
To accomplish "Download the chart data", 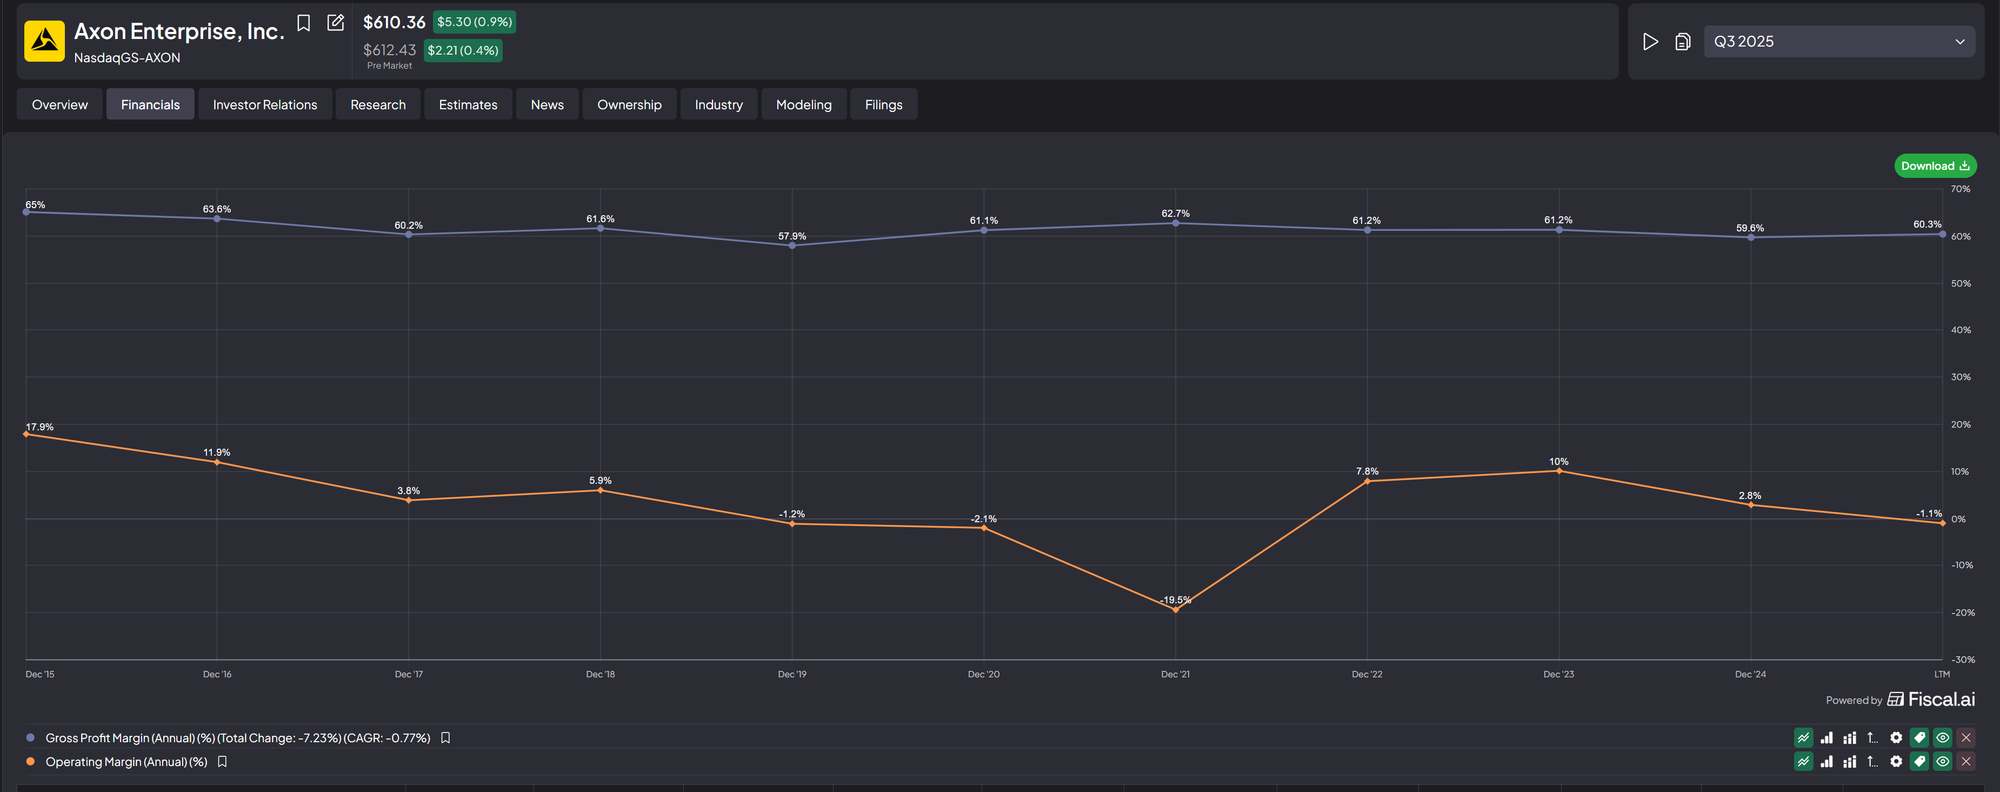I will [x=1935, y=166].
